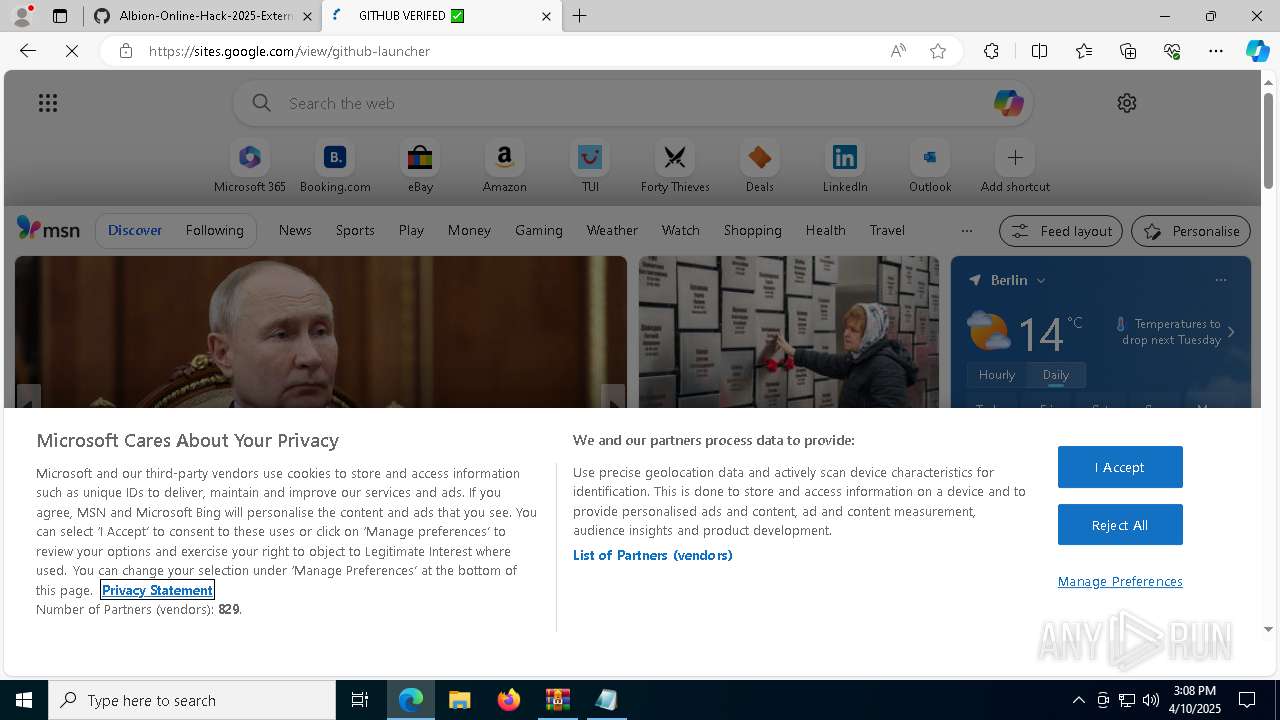Open the Health section
Screen dimensions: 1280x720
tap(826, 230)
